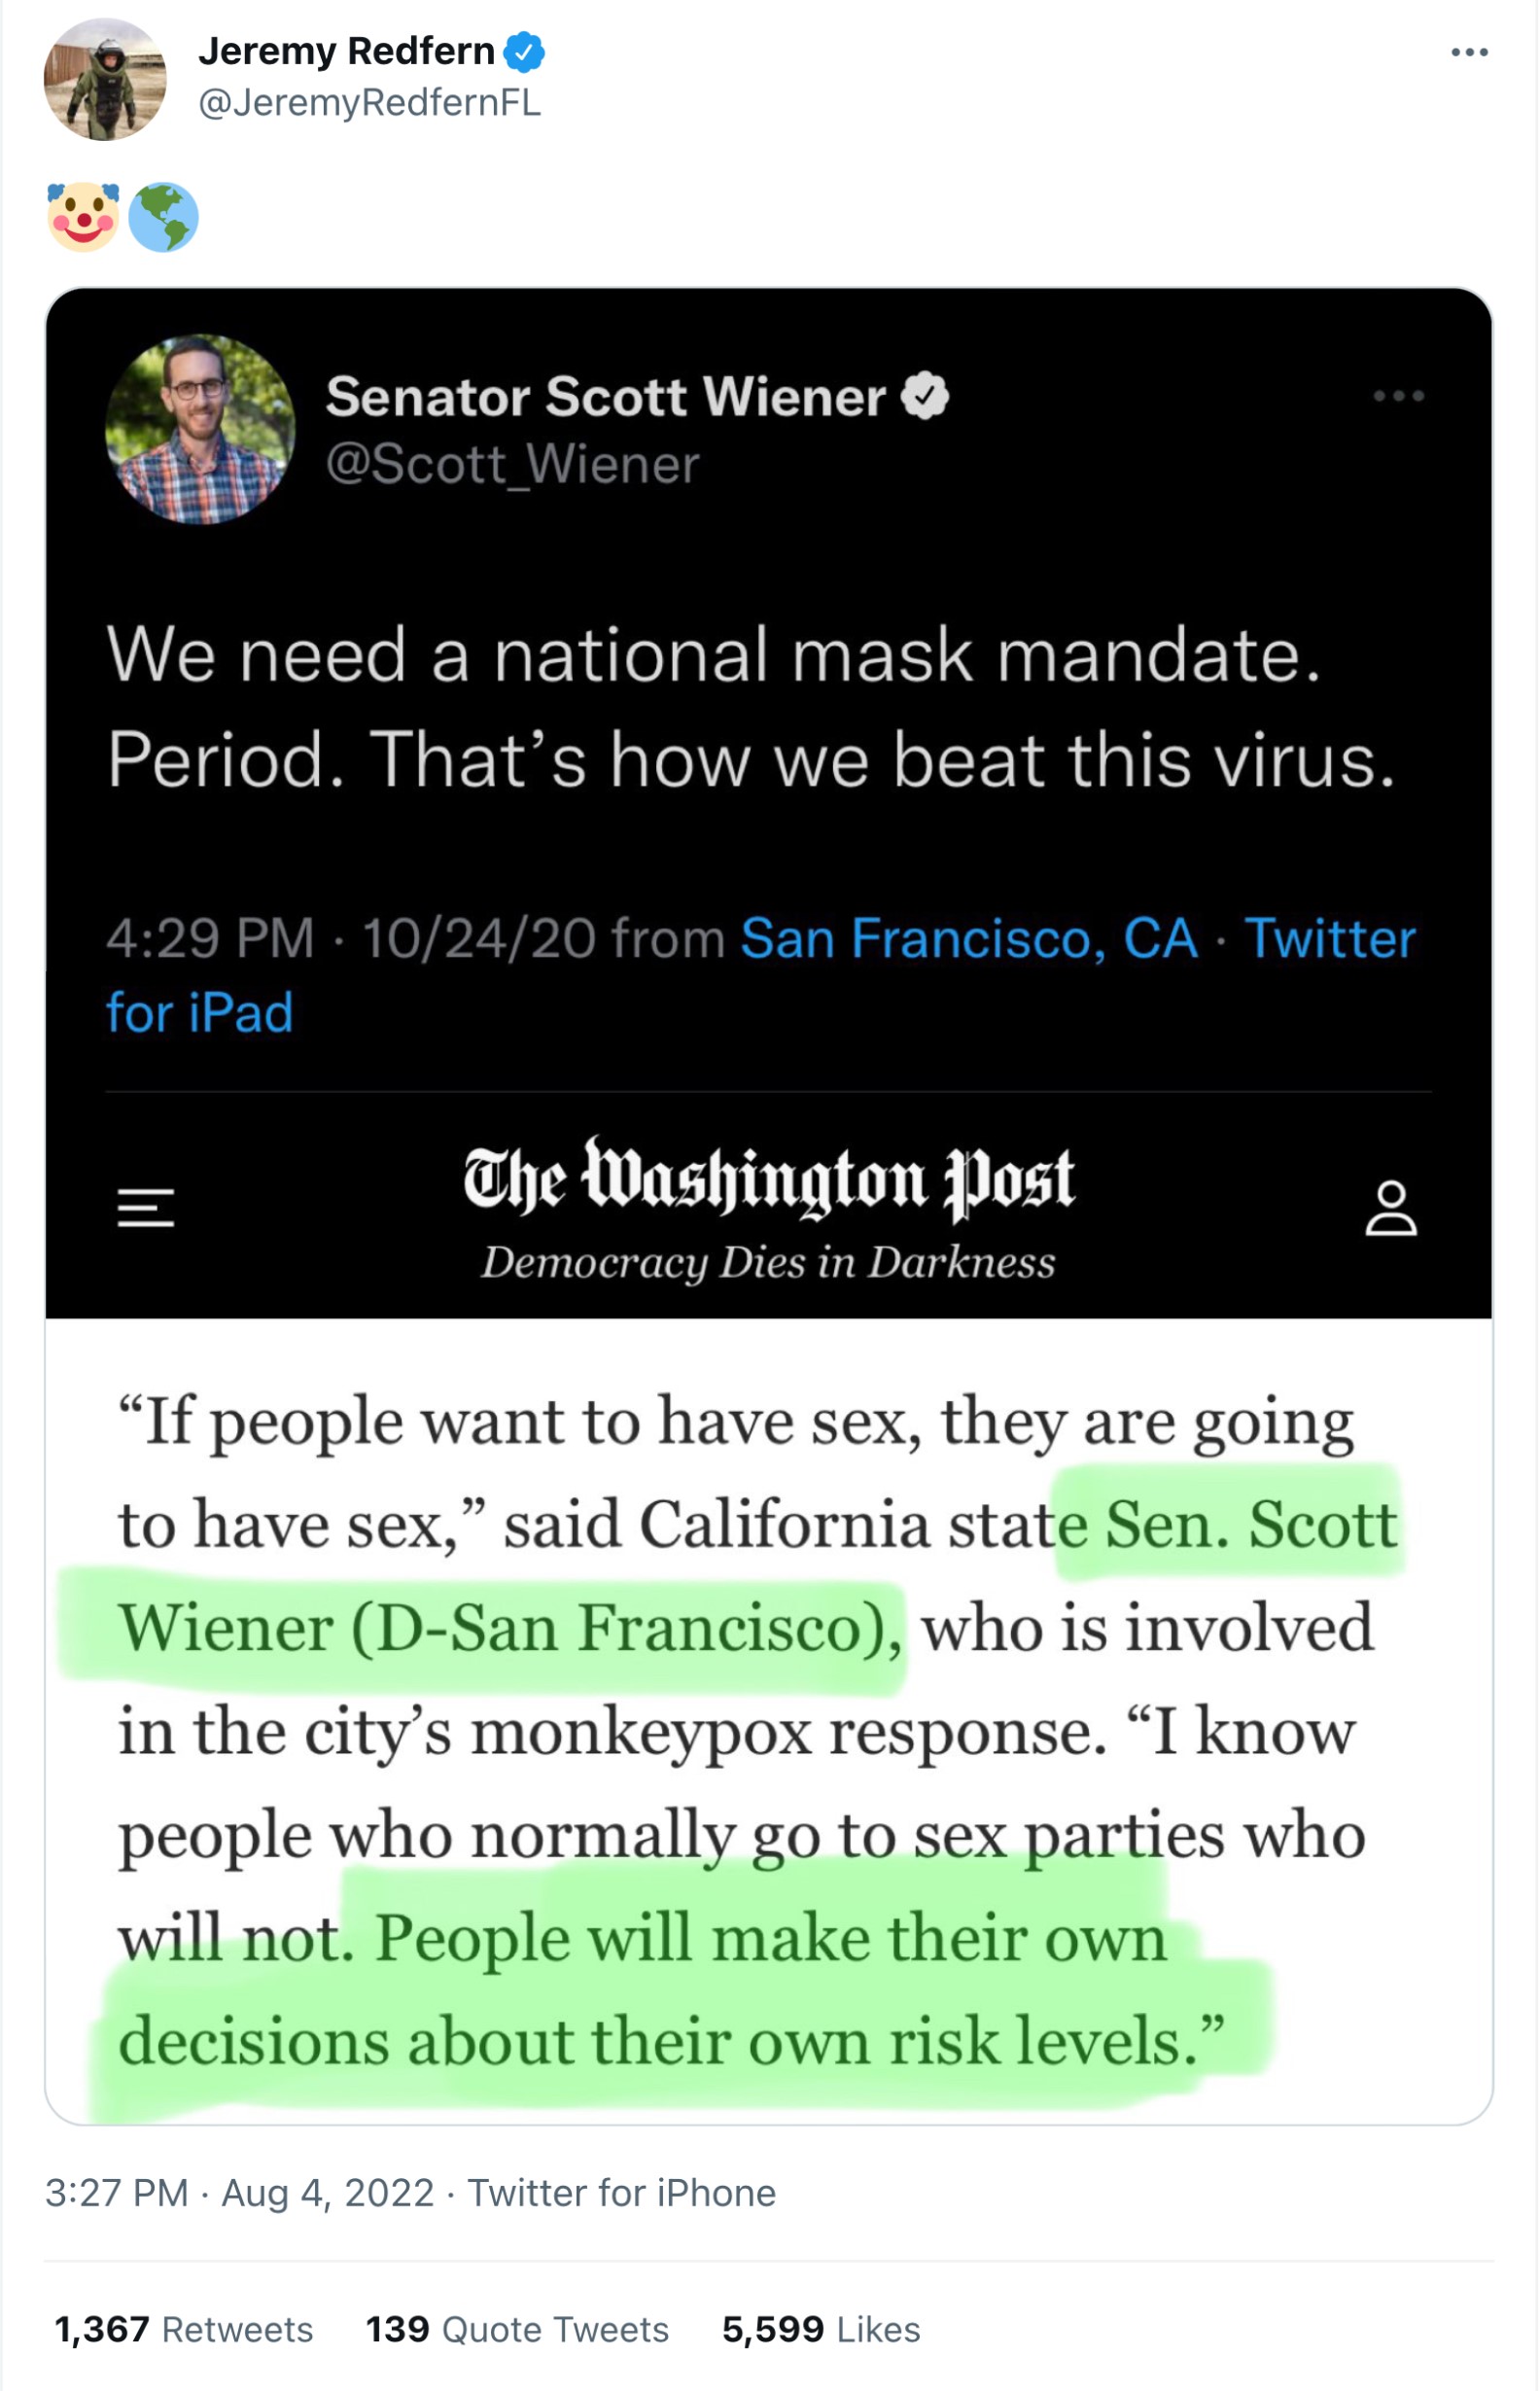View the 139 Quote Tweets
This screenshot has height=2391, width=1540.
pos(517,2329)
